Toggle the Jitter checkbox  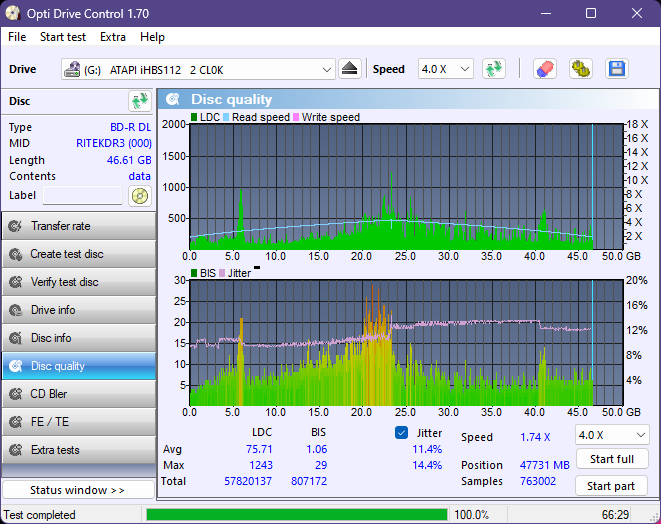pos(402,433)
